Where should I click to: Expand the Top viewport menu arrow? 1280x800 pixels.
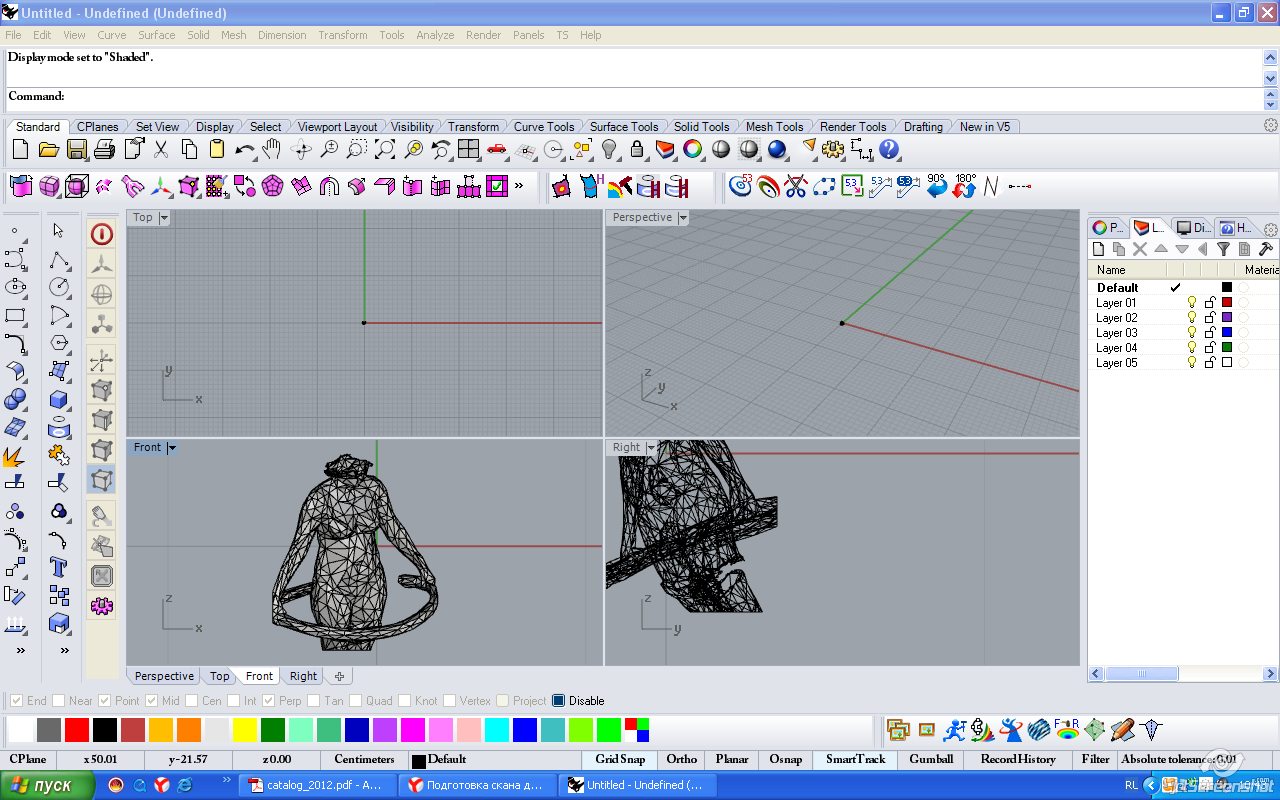(164, 218)
